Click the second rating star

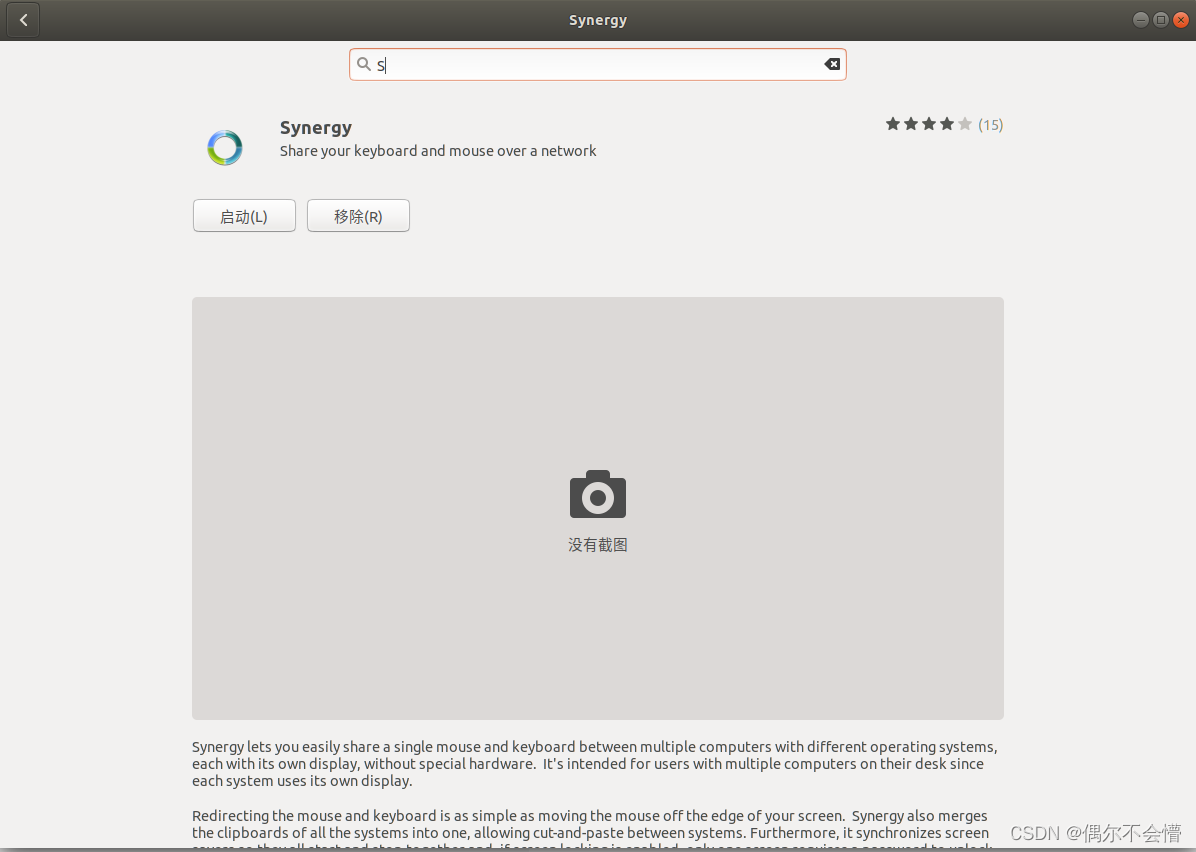click(x=910, y=124)
